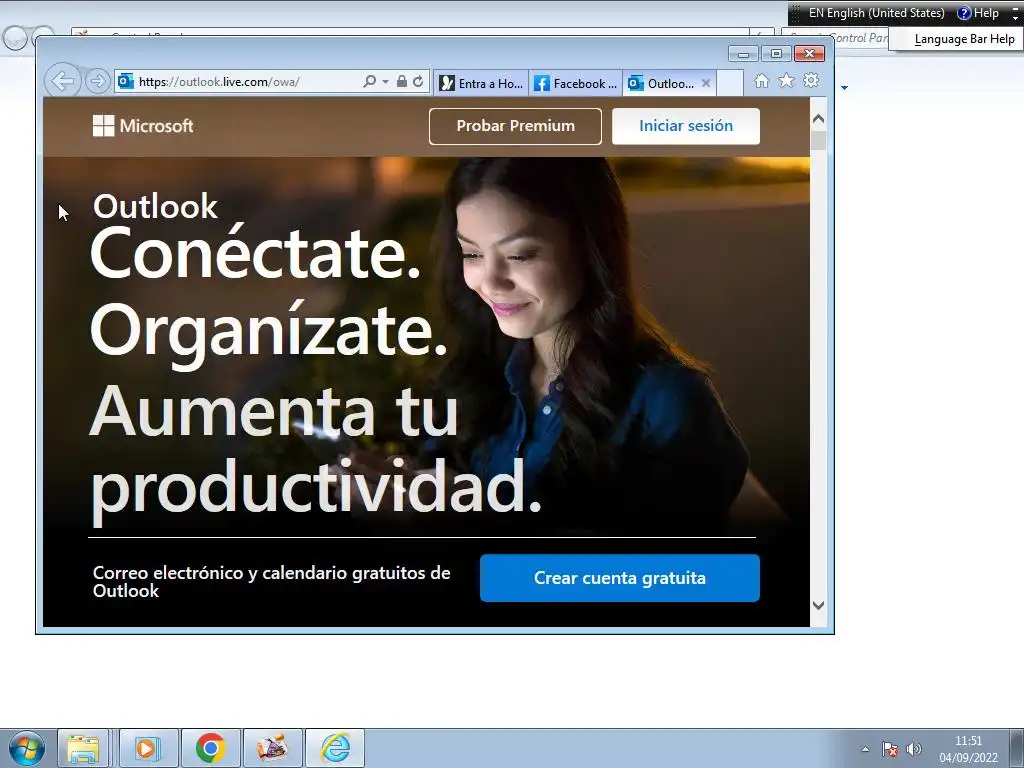1024x768 pixels.
Task: Open the language bar options arrow
Action: point(1016,18)
